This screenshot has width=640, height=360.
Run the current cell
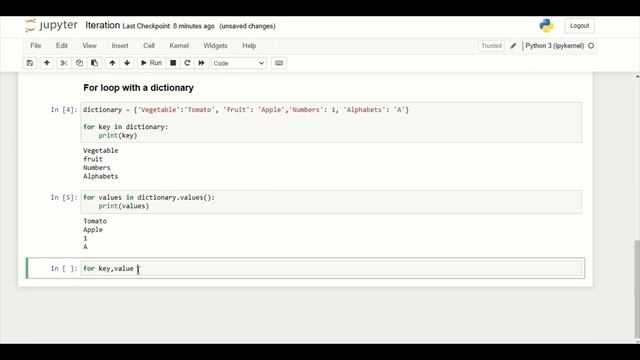click(x=151, y=63)
